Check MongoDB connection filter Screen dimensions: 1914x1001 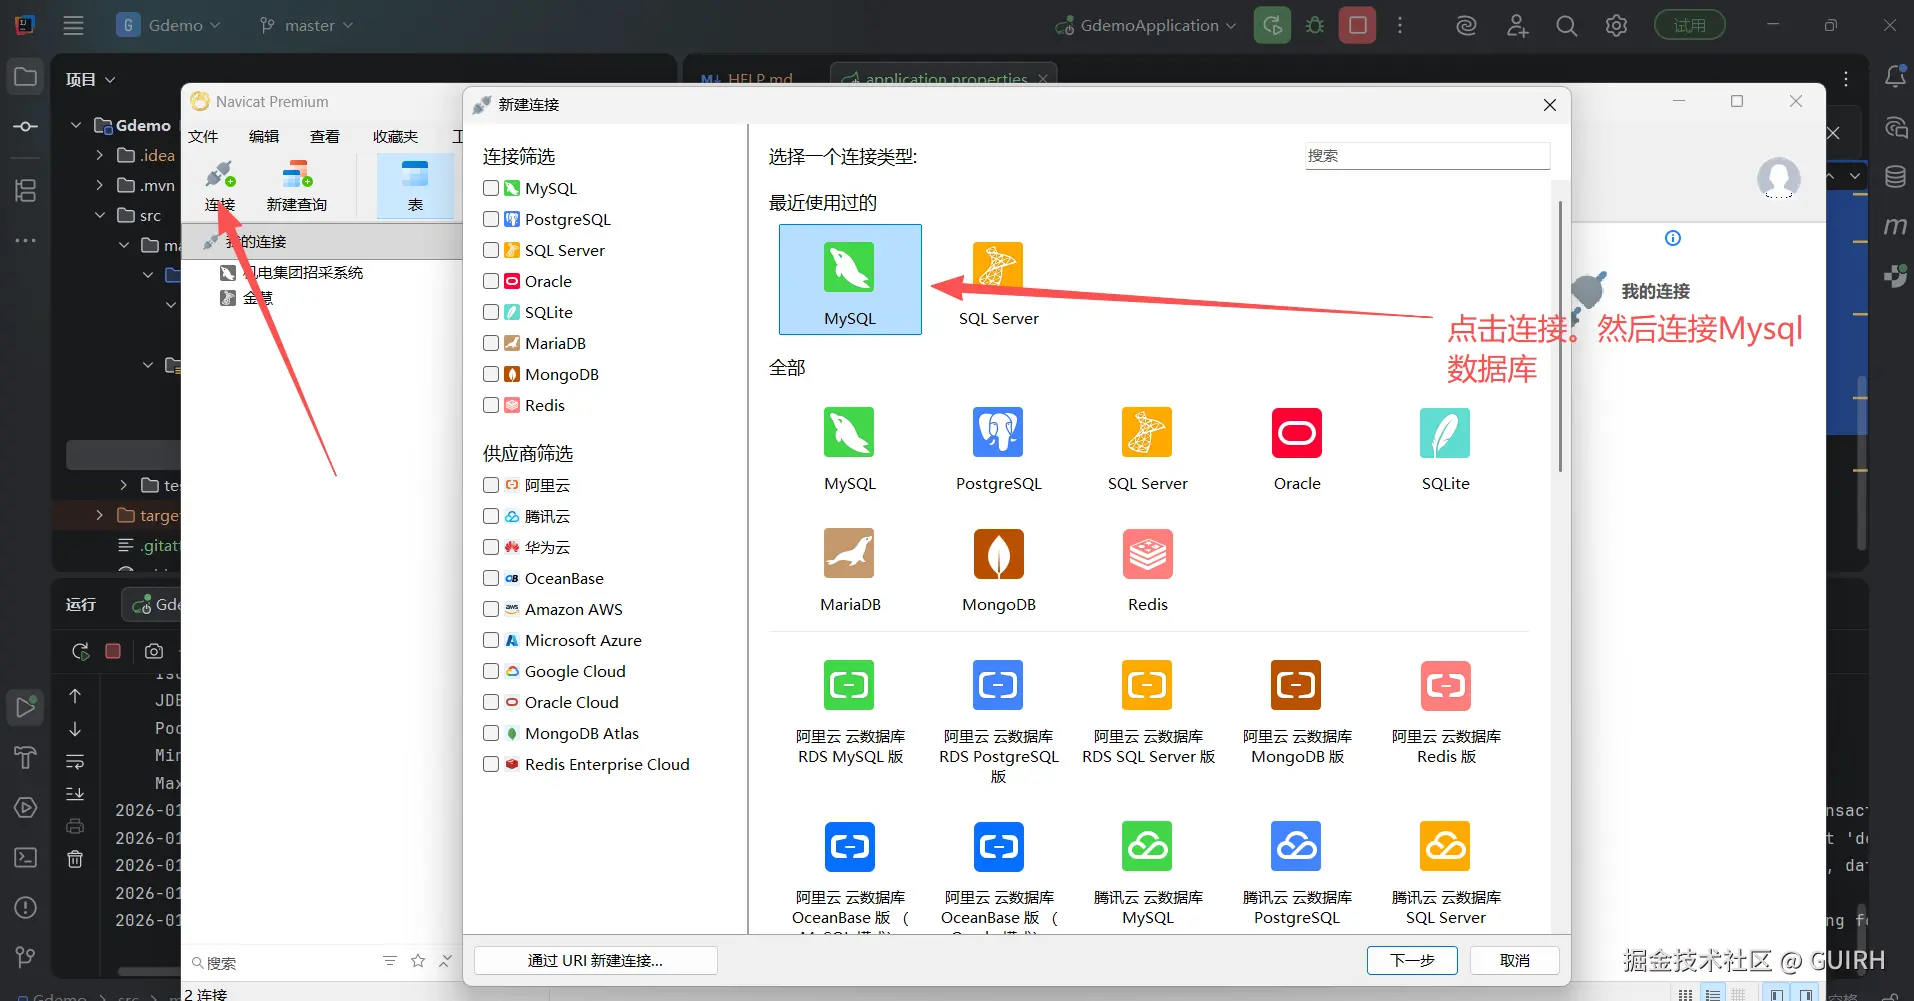click(491, 374)
